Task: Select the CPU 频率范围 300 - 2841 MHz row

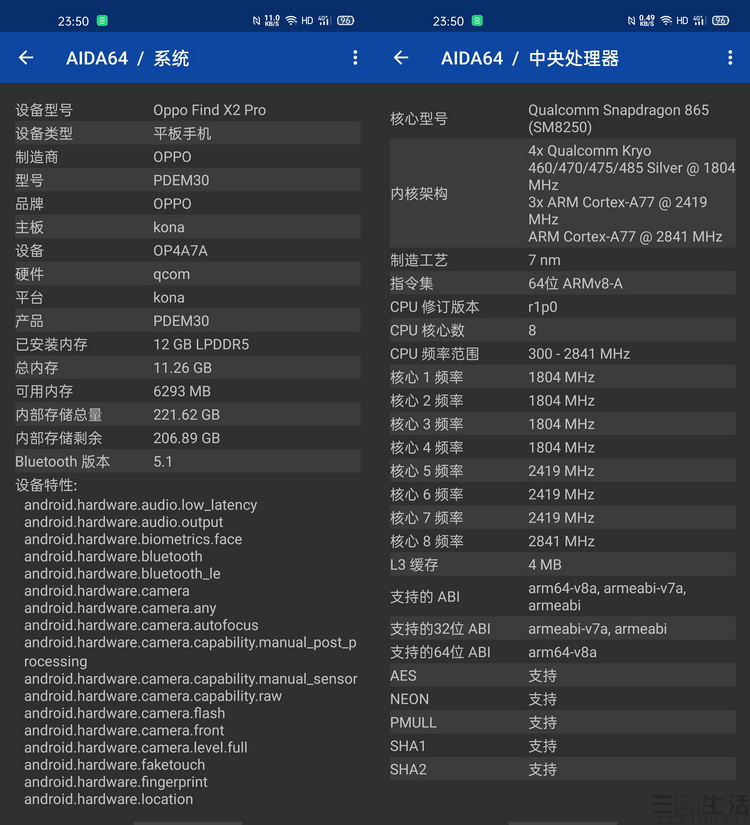Action: [563, 354]
